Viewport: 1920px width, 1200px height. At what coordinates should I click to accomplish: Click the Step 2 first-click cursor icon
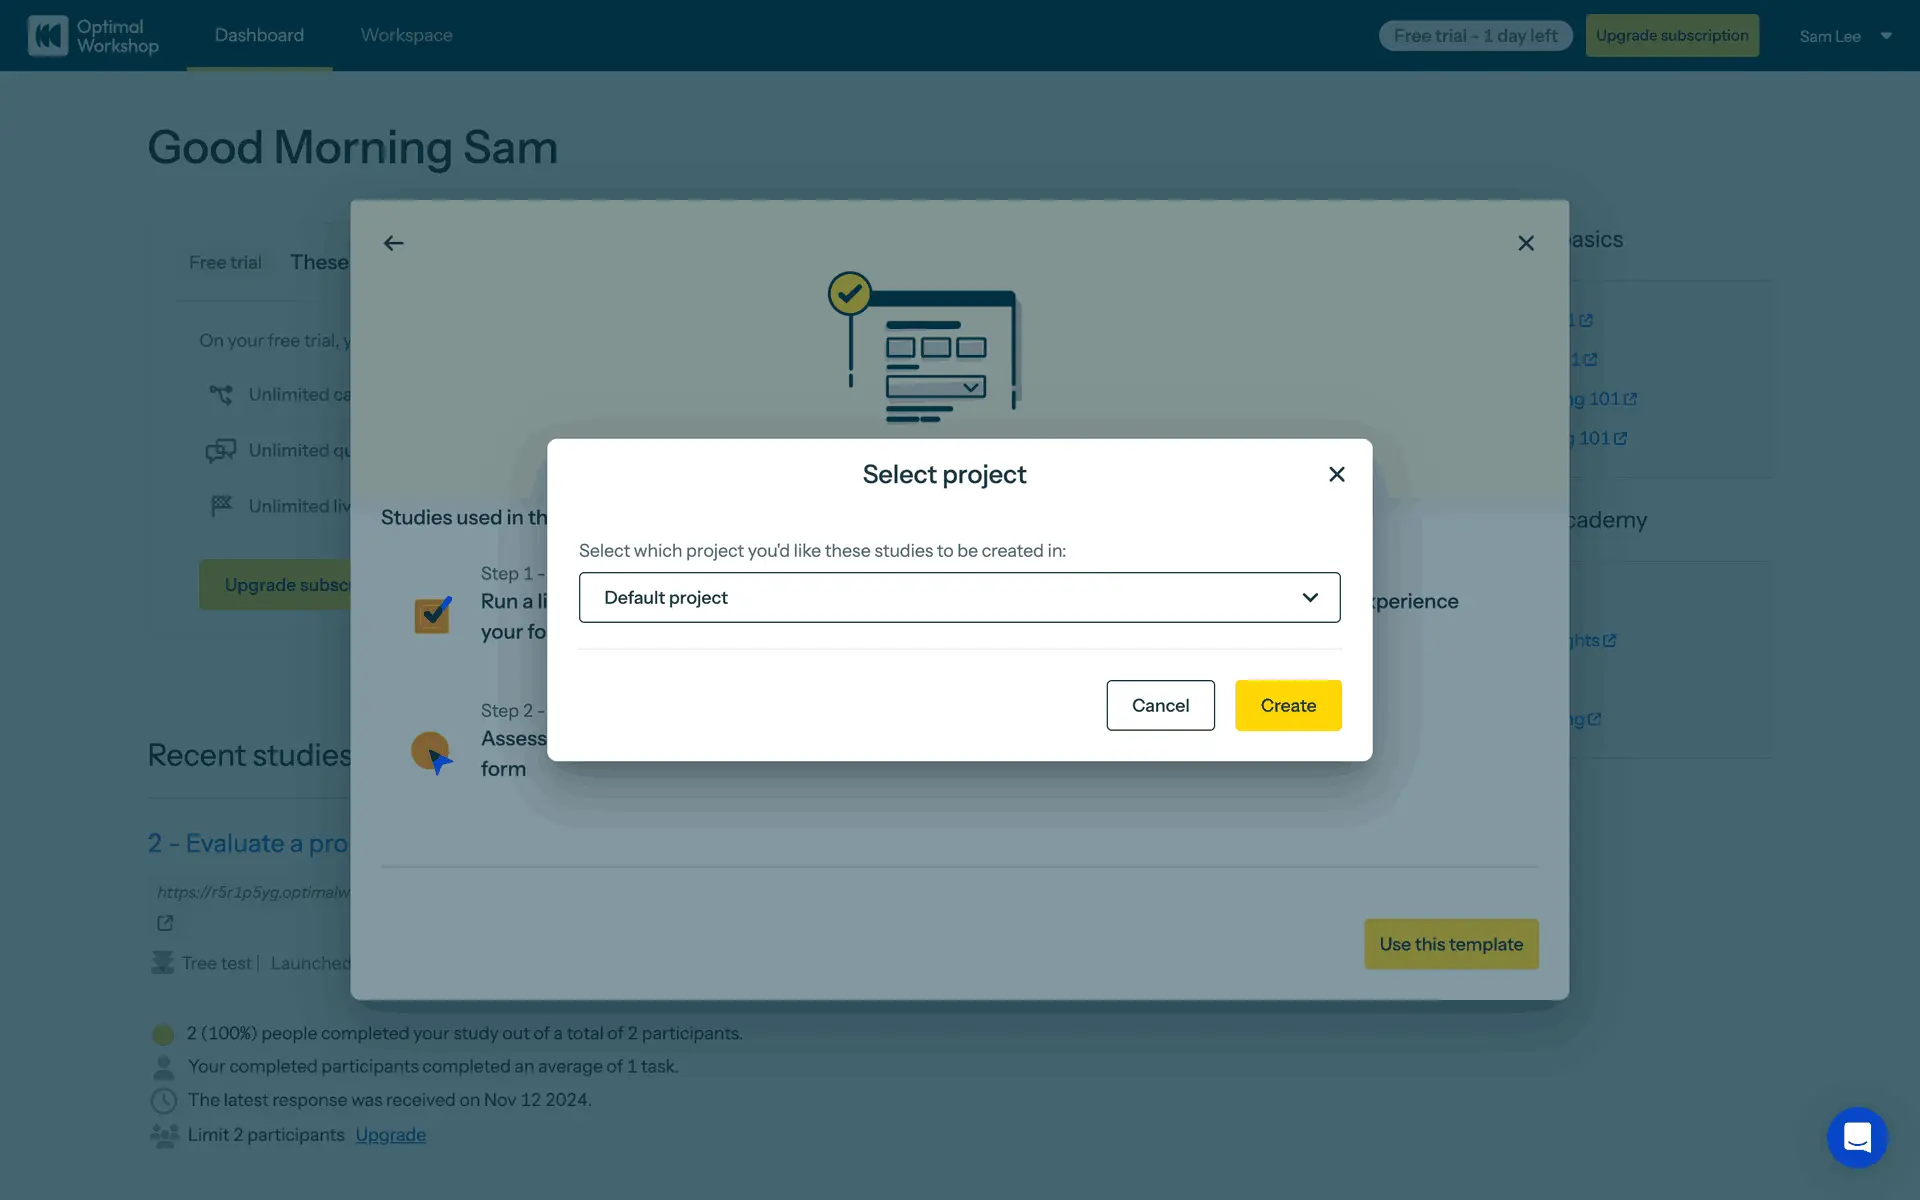coord(432,753)
